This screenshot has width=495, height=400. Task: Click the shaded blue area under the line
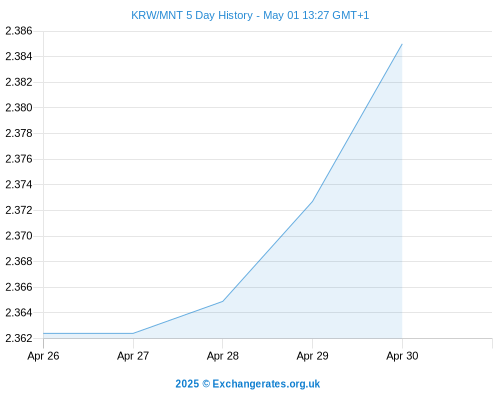click(x=333, y=283)
